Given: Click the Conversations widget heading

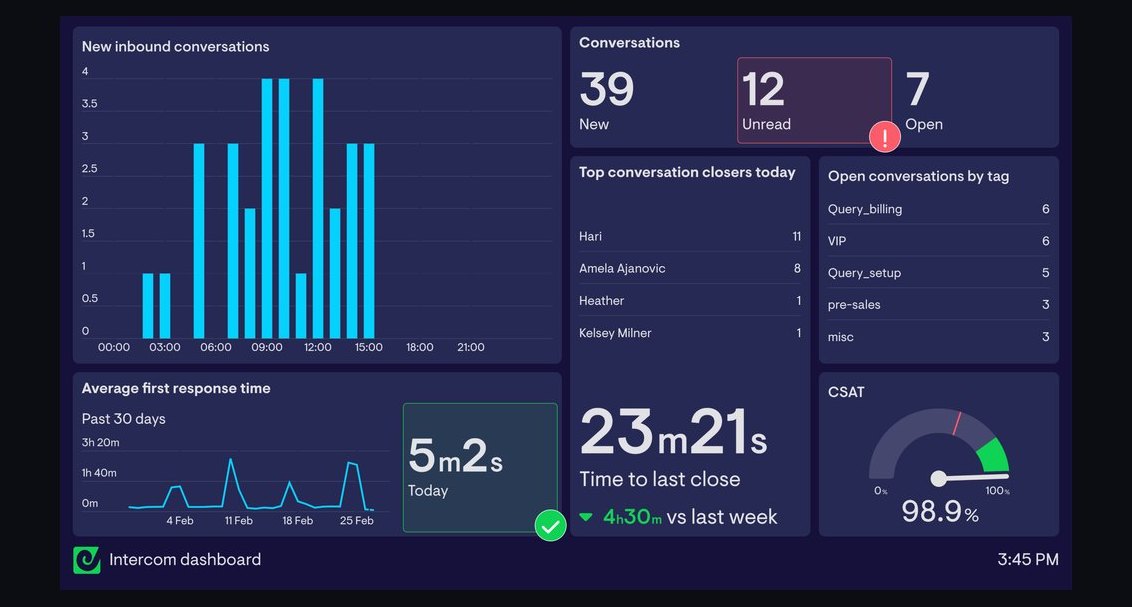Looking at the screenshot, I should coord(630,43).
